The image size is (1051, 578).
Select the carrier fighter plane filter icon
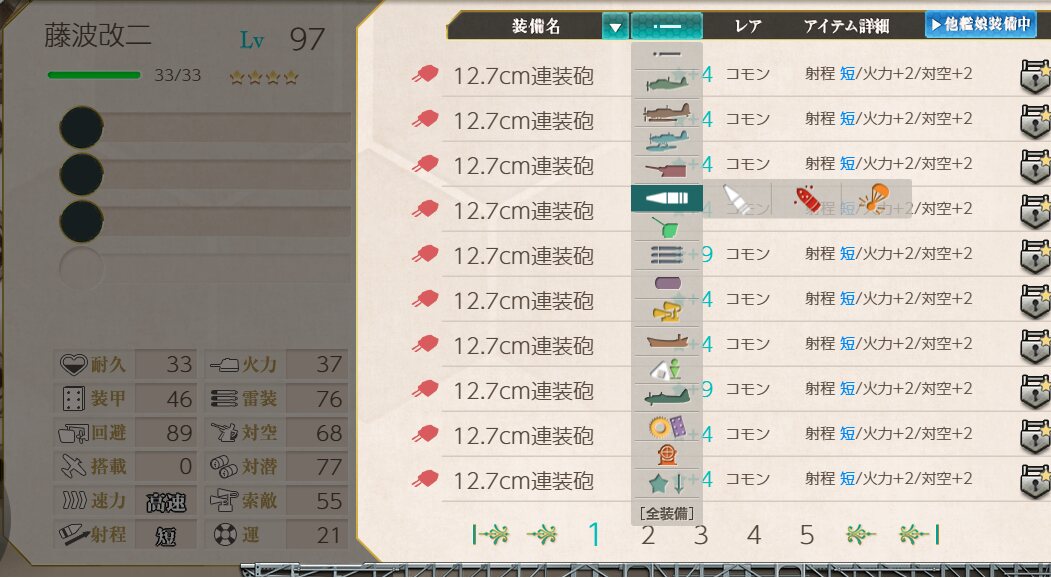[666, 83]
